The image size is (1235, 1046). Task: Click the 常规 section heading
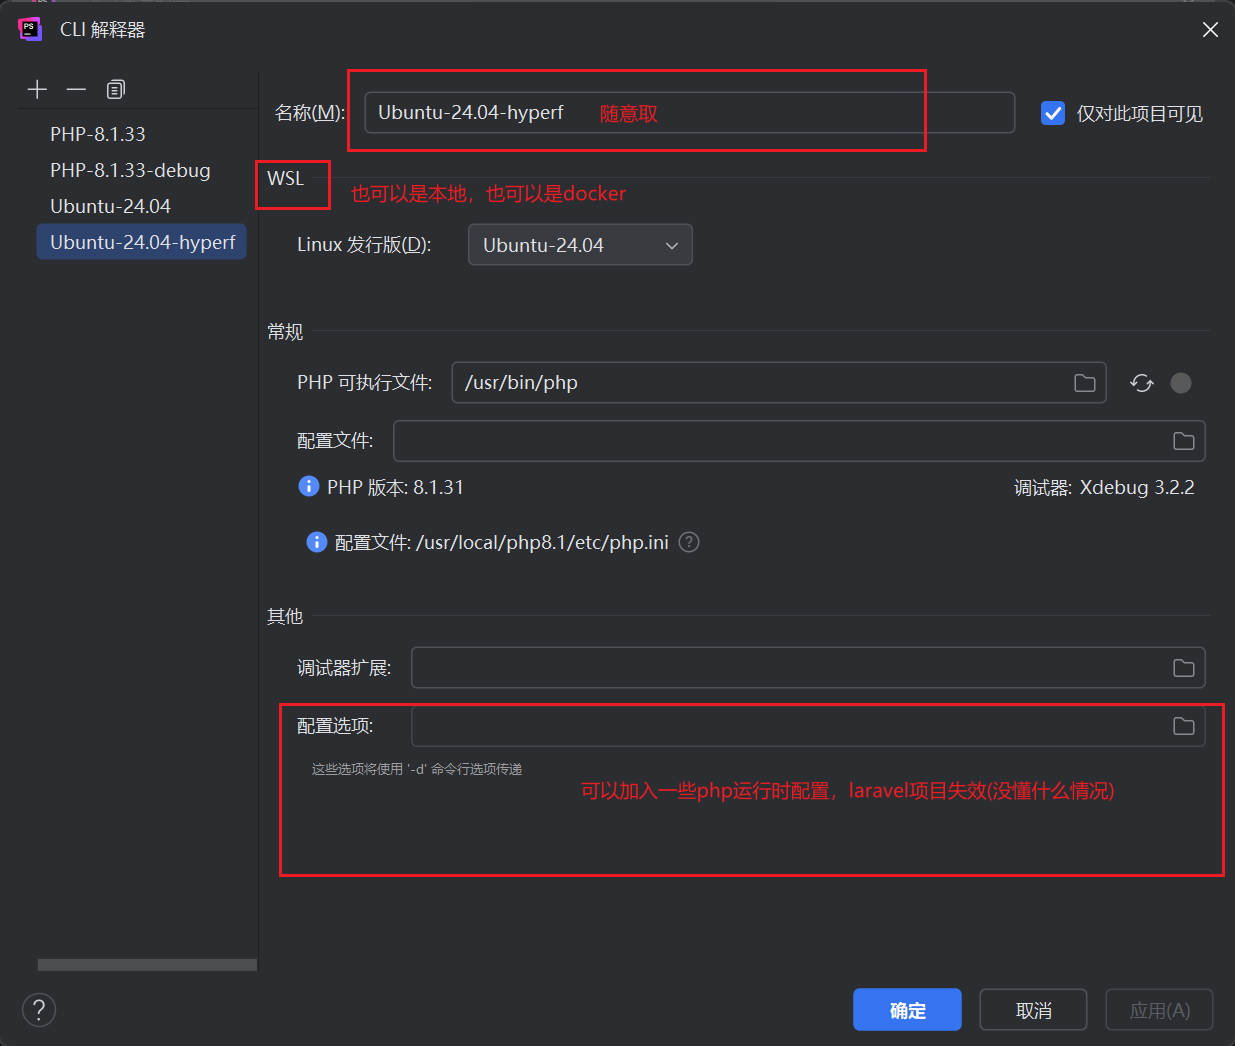tap(285, 331)
